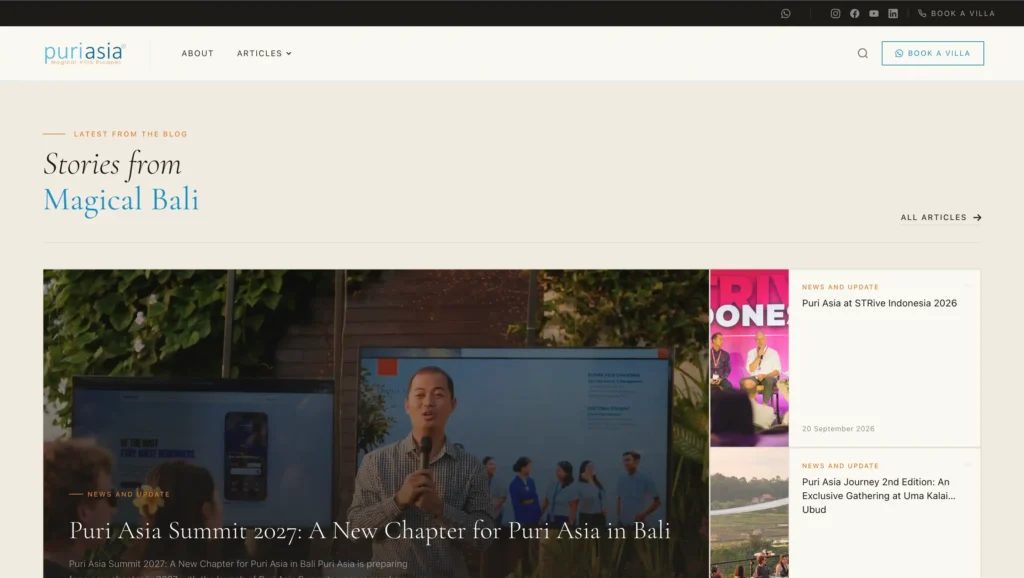Click News and Update tag above STRive article

click(840, 287)
